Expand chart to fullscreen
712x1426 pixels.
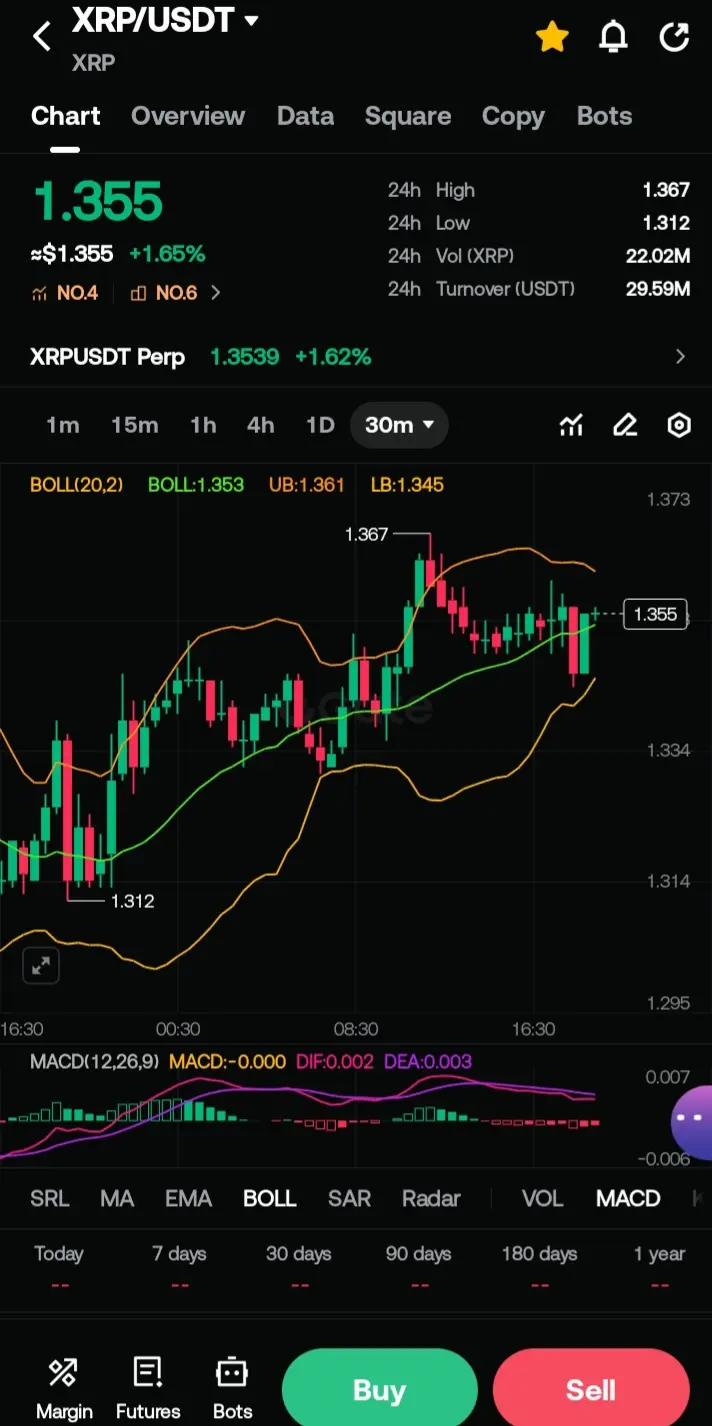(x=41, y=966)
